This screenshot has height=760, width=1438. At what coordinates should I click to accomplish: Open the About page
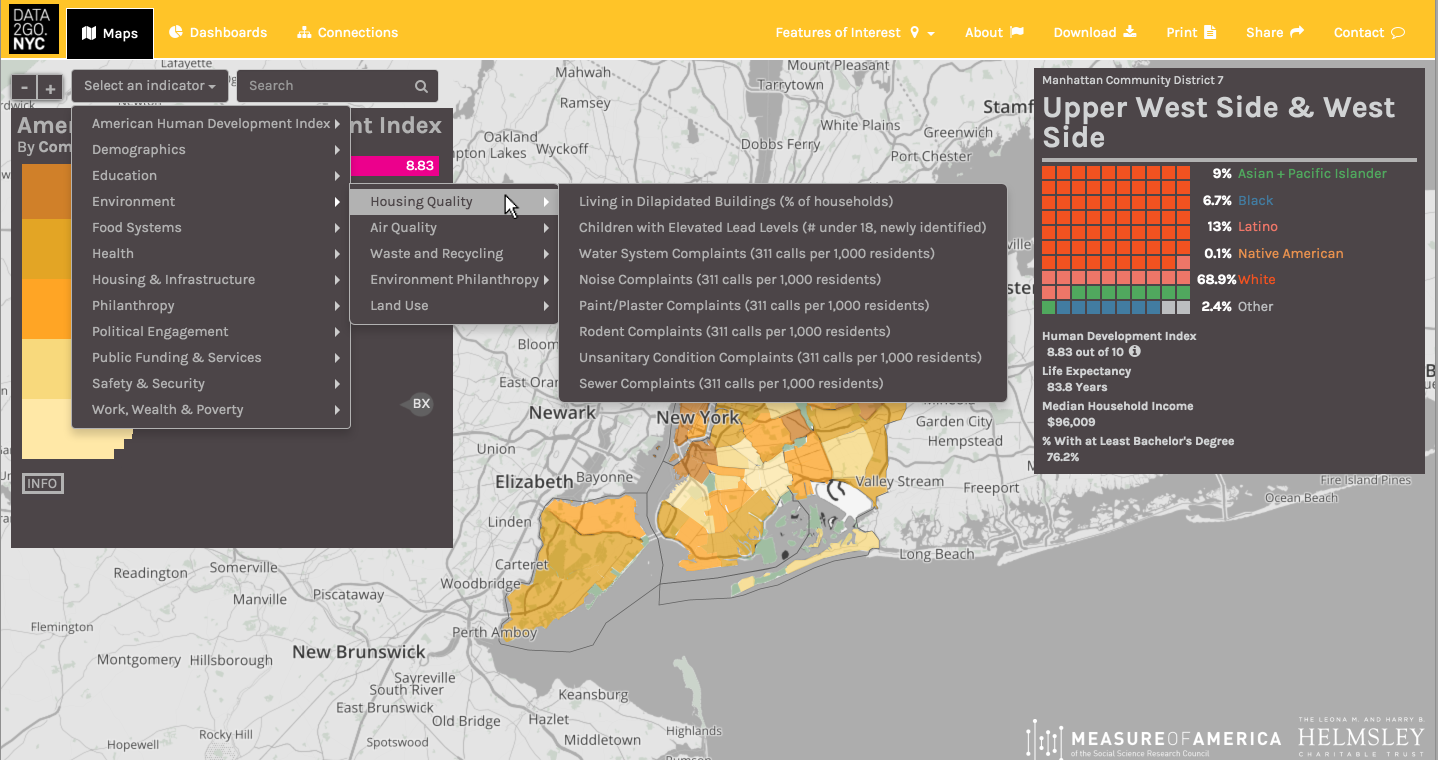pyautogui.click(x=994, y=33)
